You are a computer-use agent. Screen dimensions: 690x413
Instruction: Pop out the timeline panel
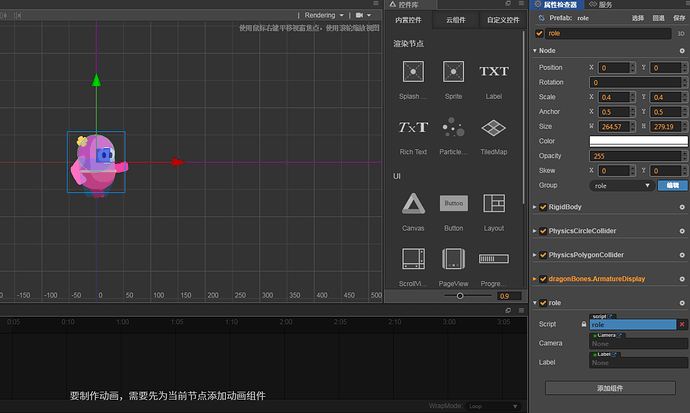pyautogui.click(x=508, y=310)
